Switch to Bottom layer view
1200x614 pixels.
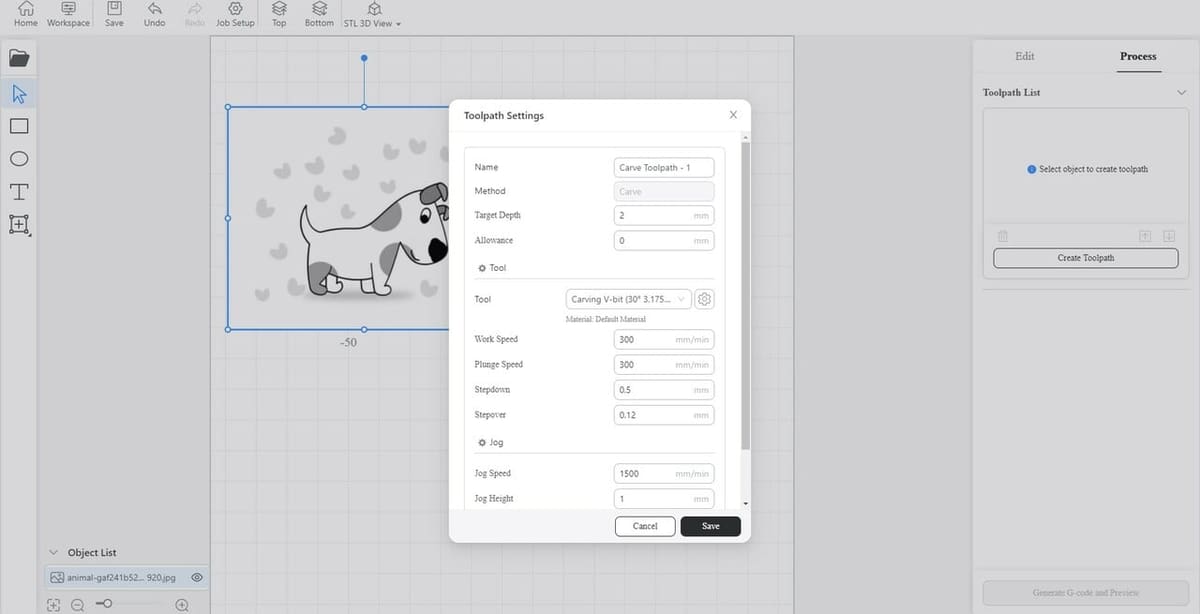pyautogui.click(x=319, y=14)
